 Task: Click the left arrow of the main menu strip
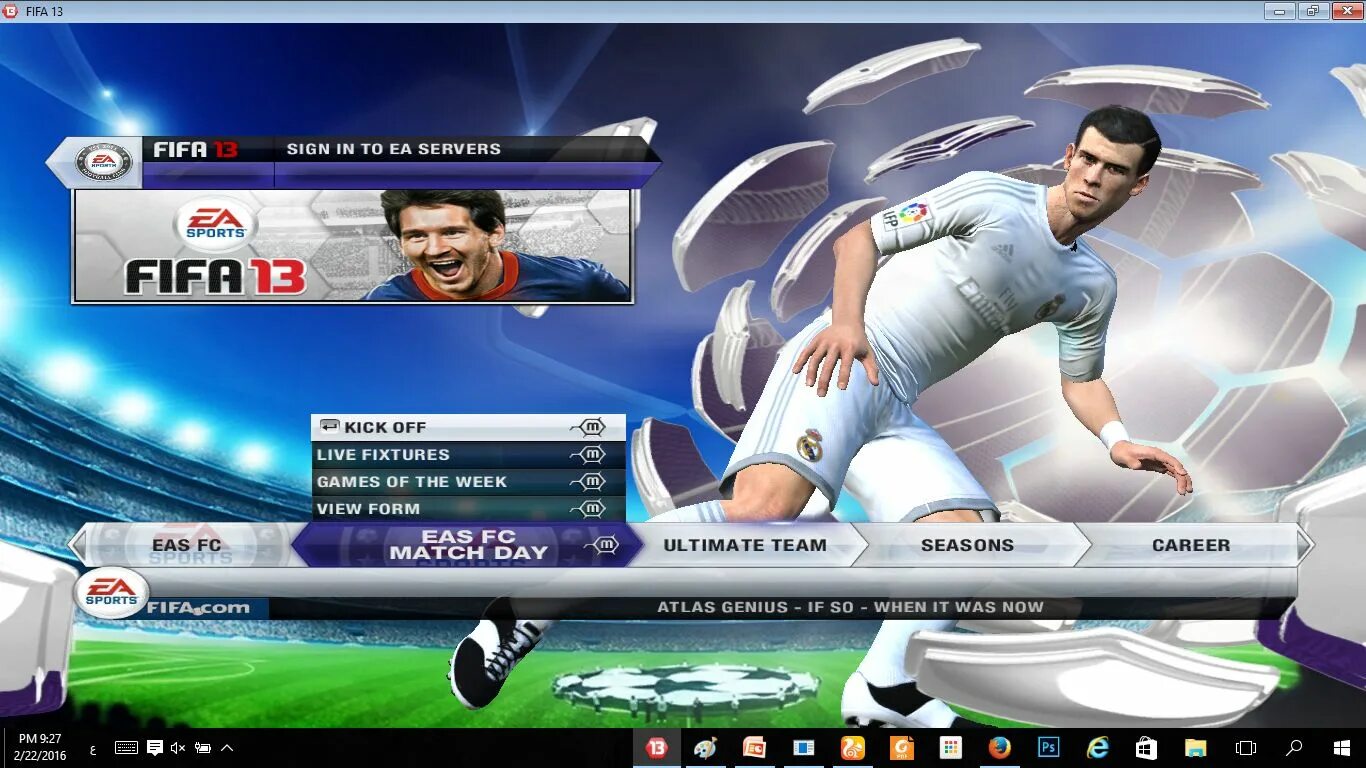[x=77, y=546]
